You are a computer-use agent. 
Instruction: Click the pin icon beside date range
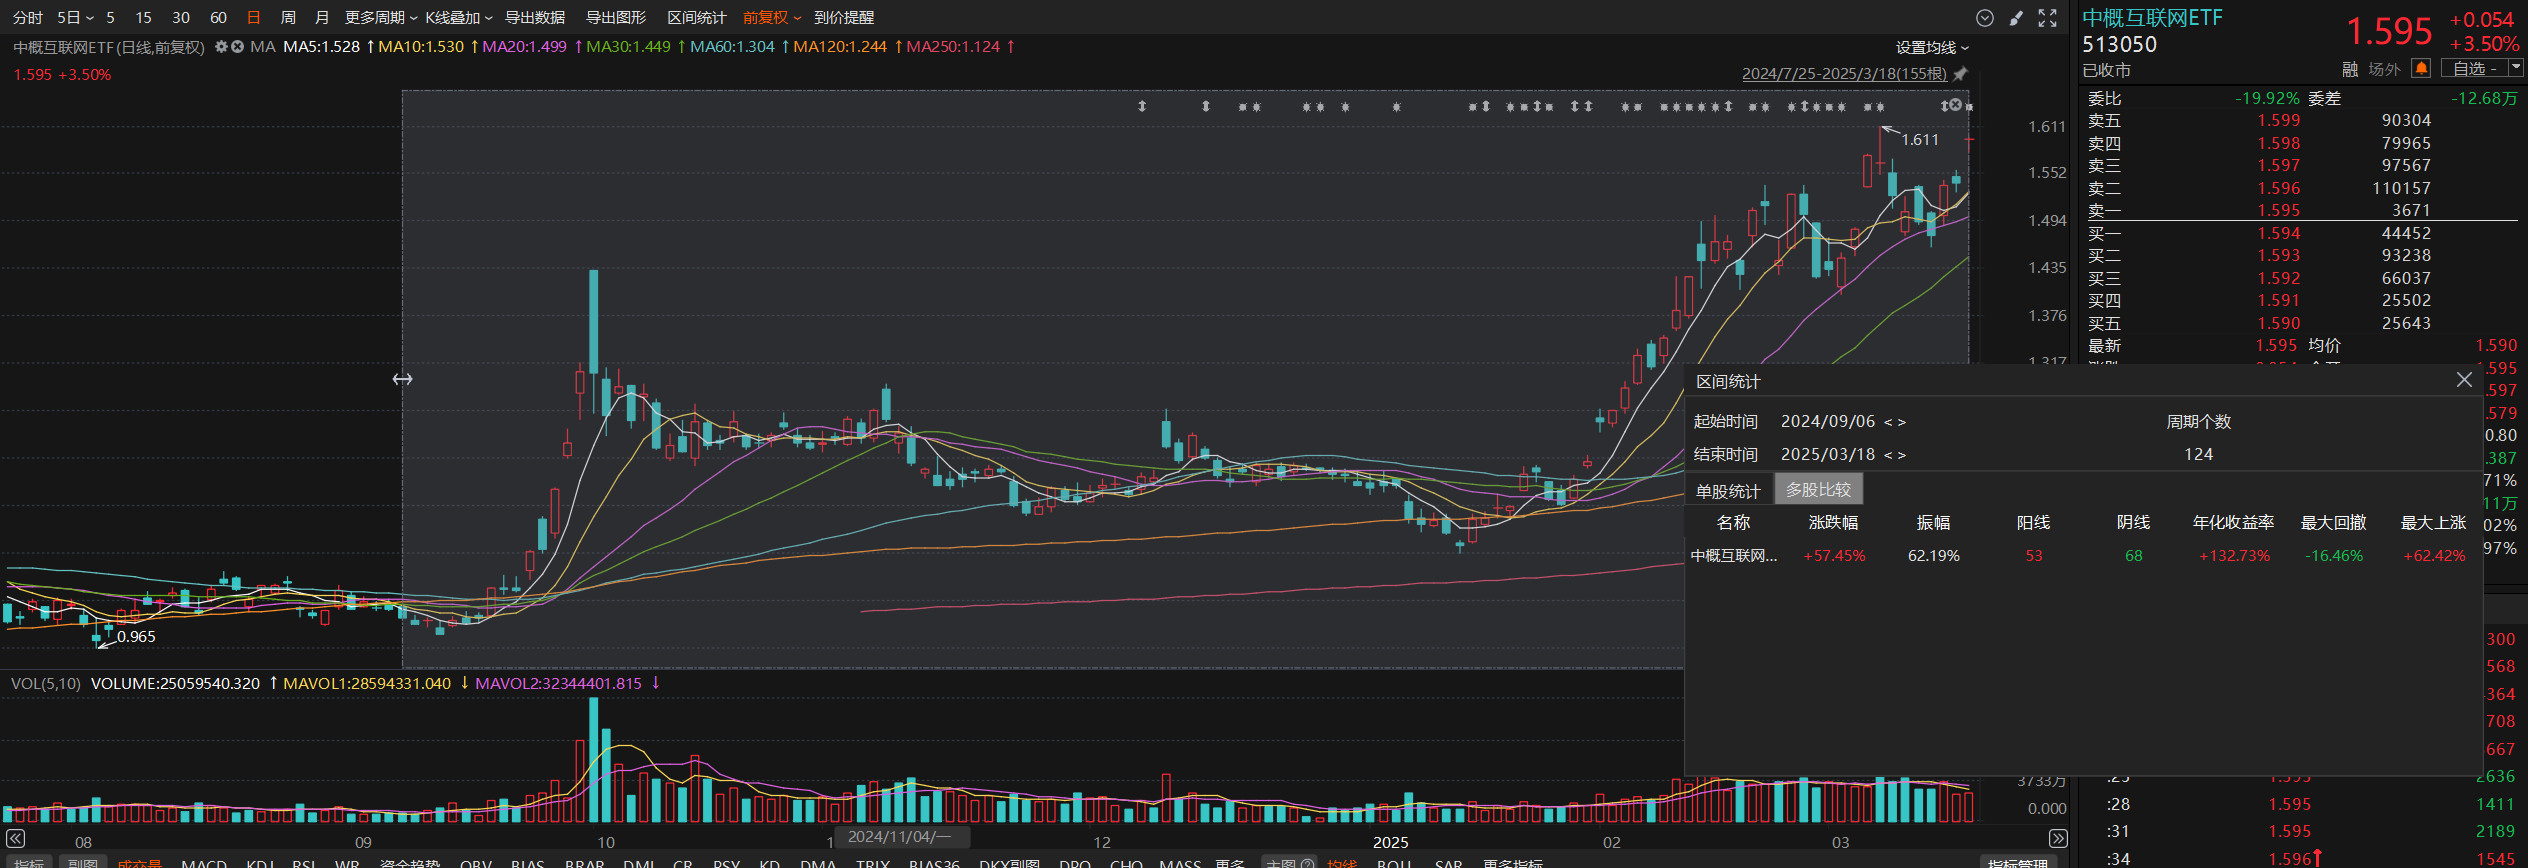click(1960, 74)
